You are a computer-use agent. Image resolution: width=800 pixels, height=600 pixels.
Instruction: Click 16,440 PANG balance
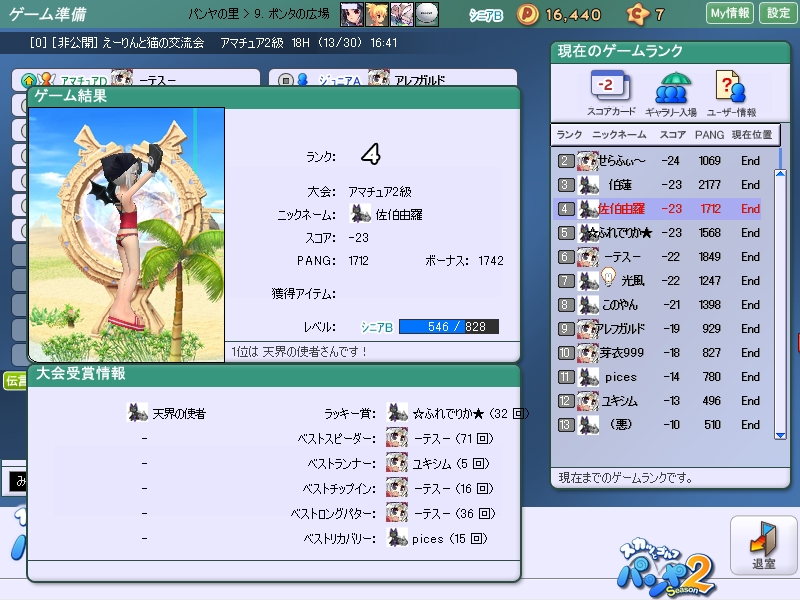573,15
